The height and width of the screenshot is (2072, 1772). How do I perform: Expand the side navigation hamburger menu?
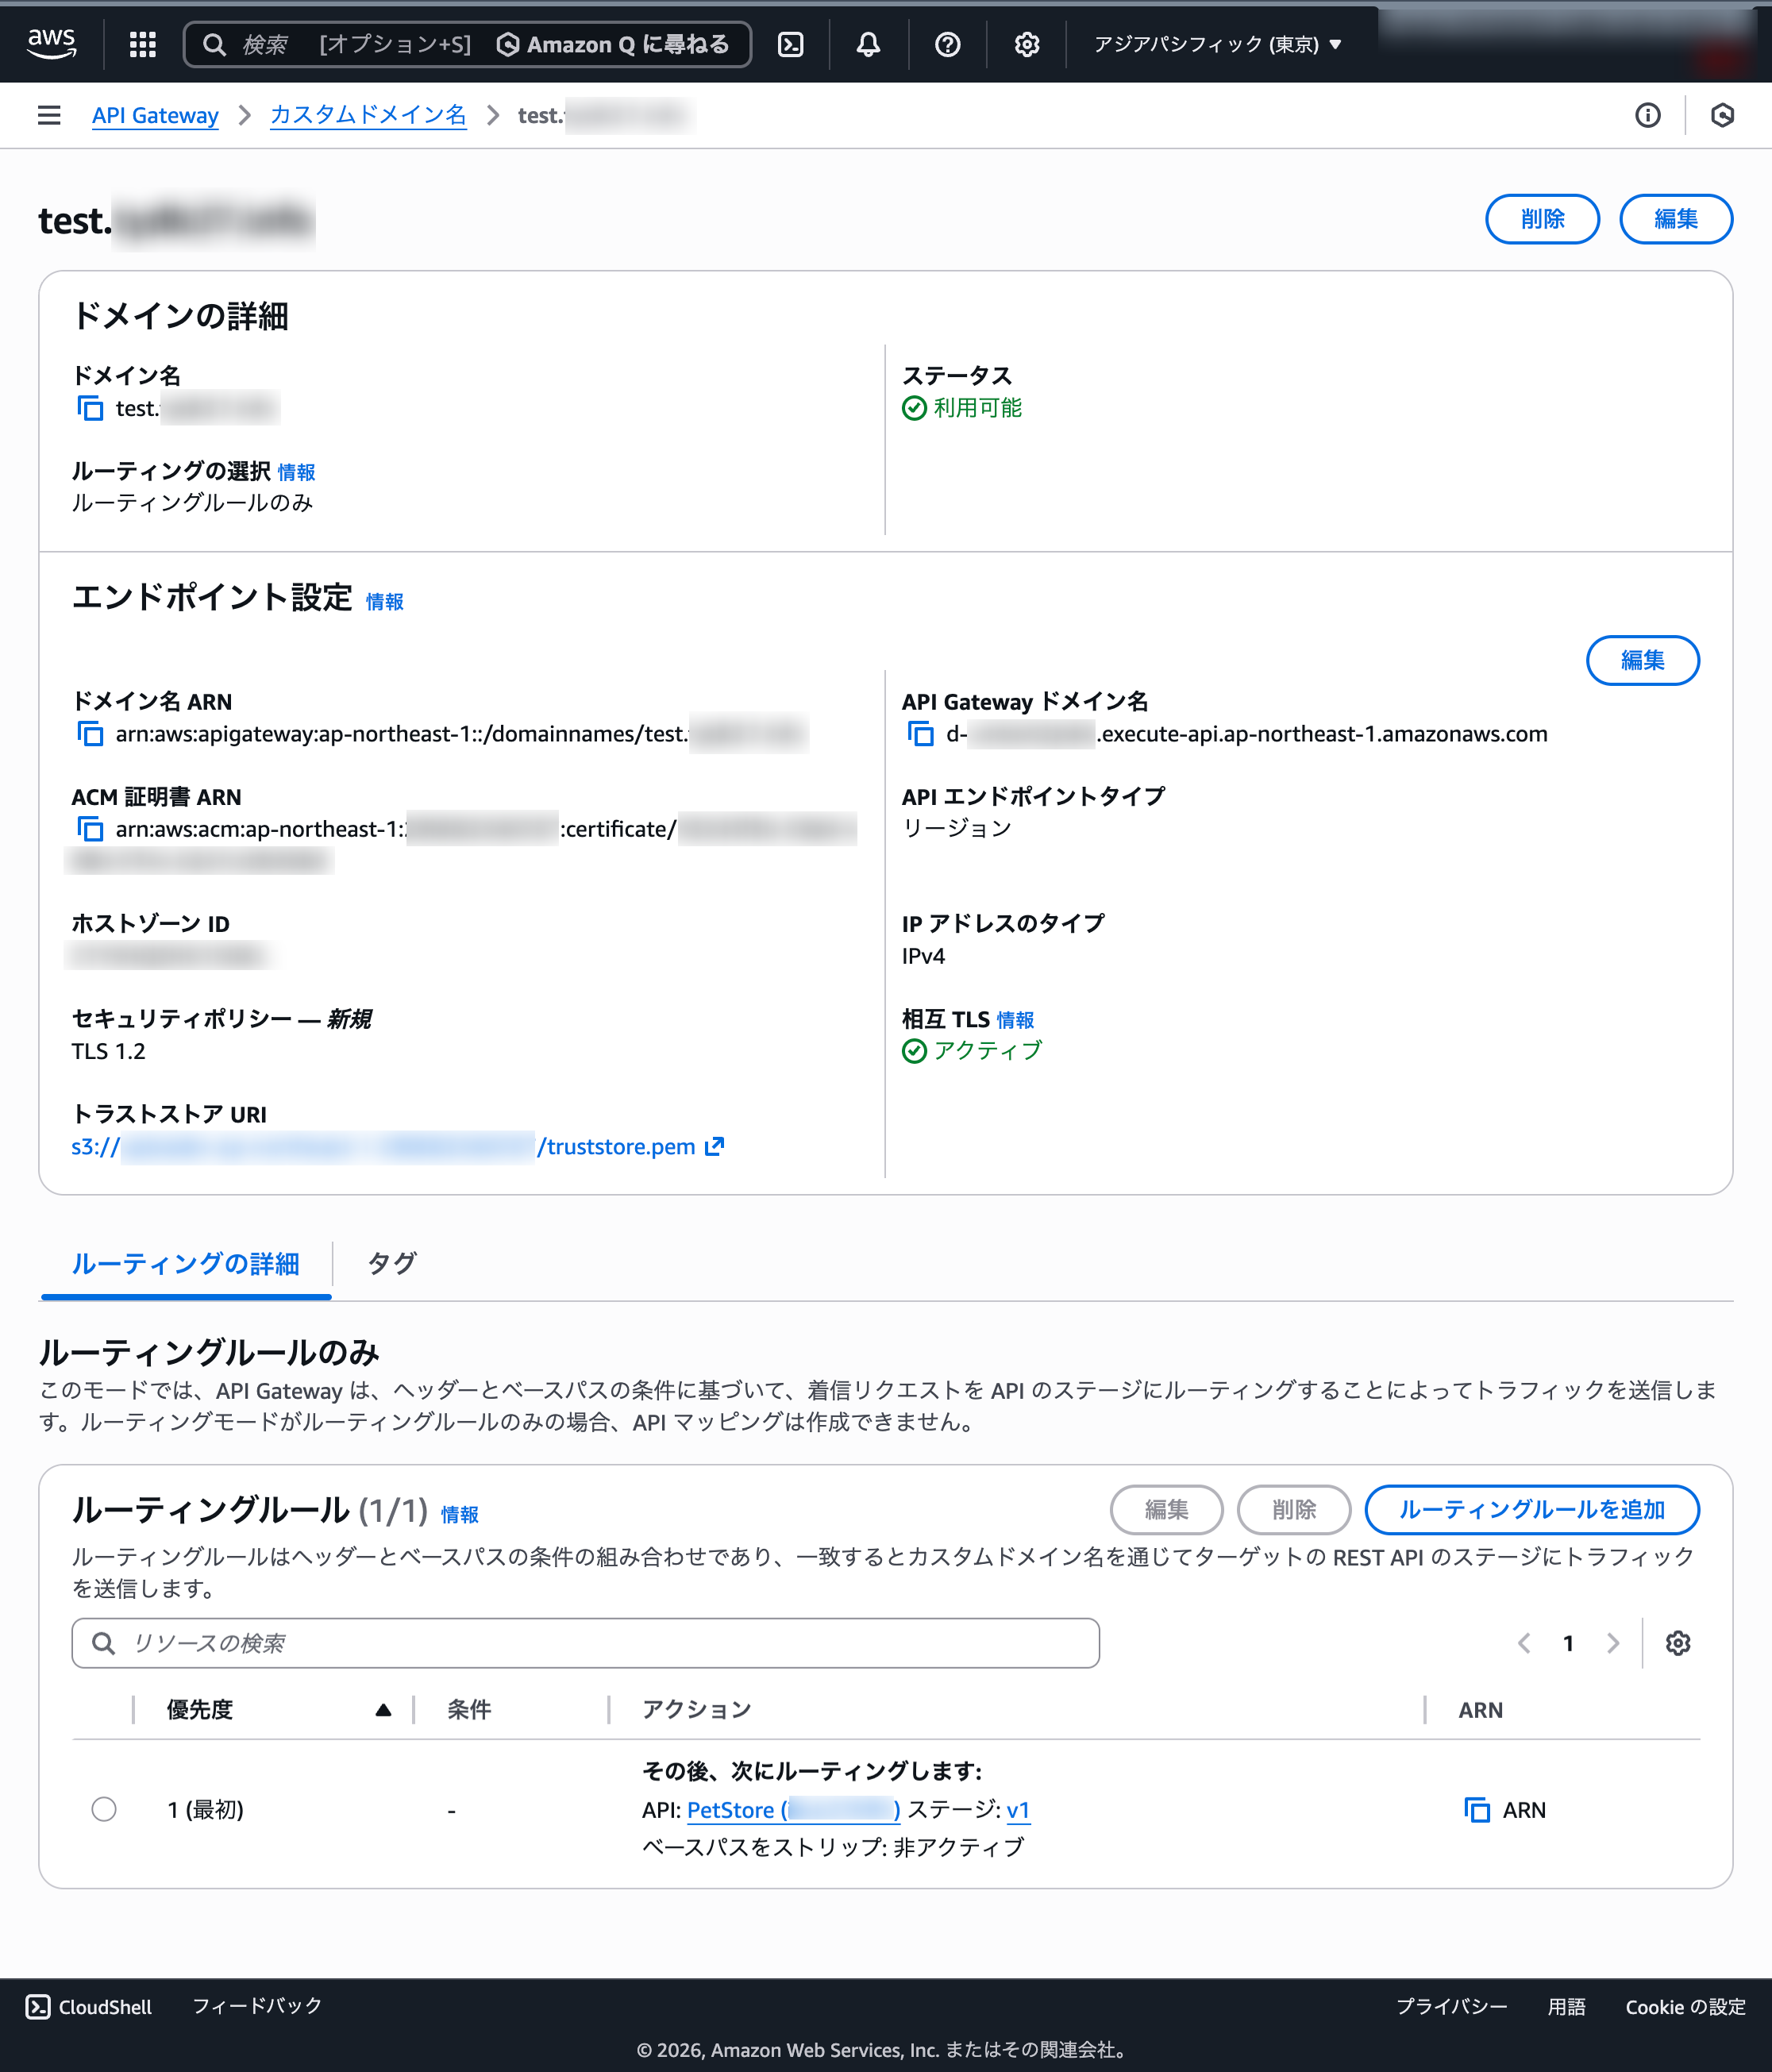[x=49, y=115]
